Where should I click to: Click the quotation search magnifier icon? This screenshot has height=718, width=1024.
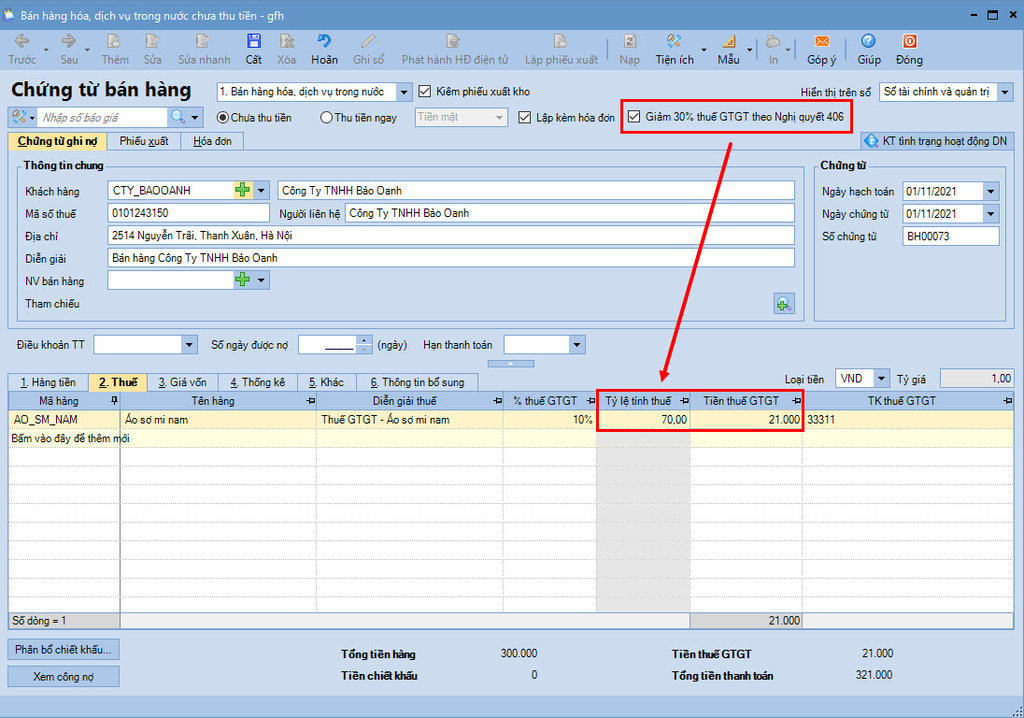[x=178, y=118]
